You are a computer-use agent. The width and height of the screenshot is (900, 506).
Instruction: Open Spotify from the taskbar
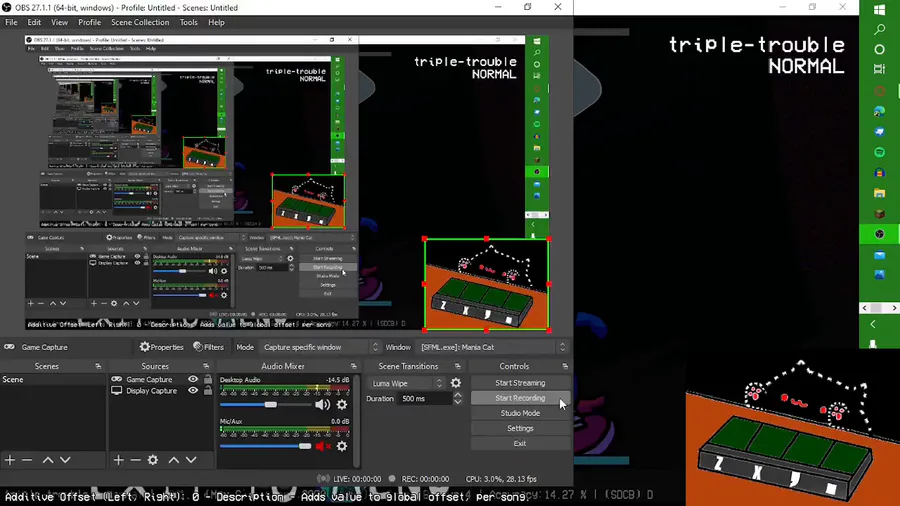pos(879,152)
